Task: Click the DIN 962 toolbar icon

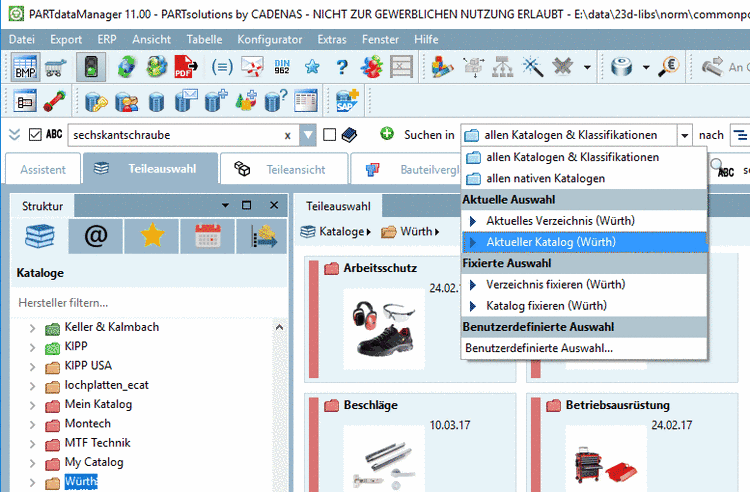Action: tap(282, 67)
